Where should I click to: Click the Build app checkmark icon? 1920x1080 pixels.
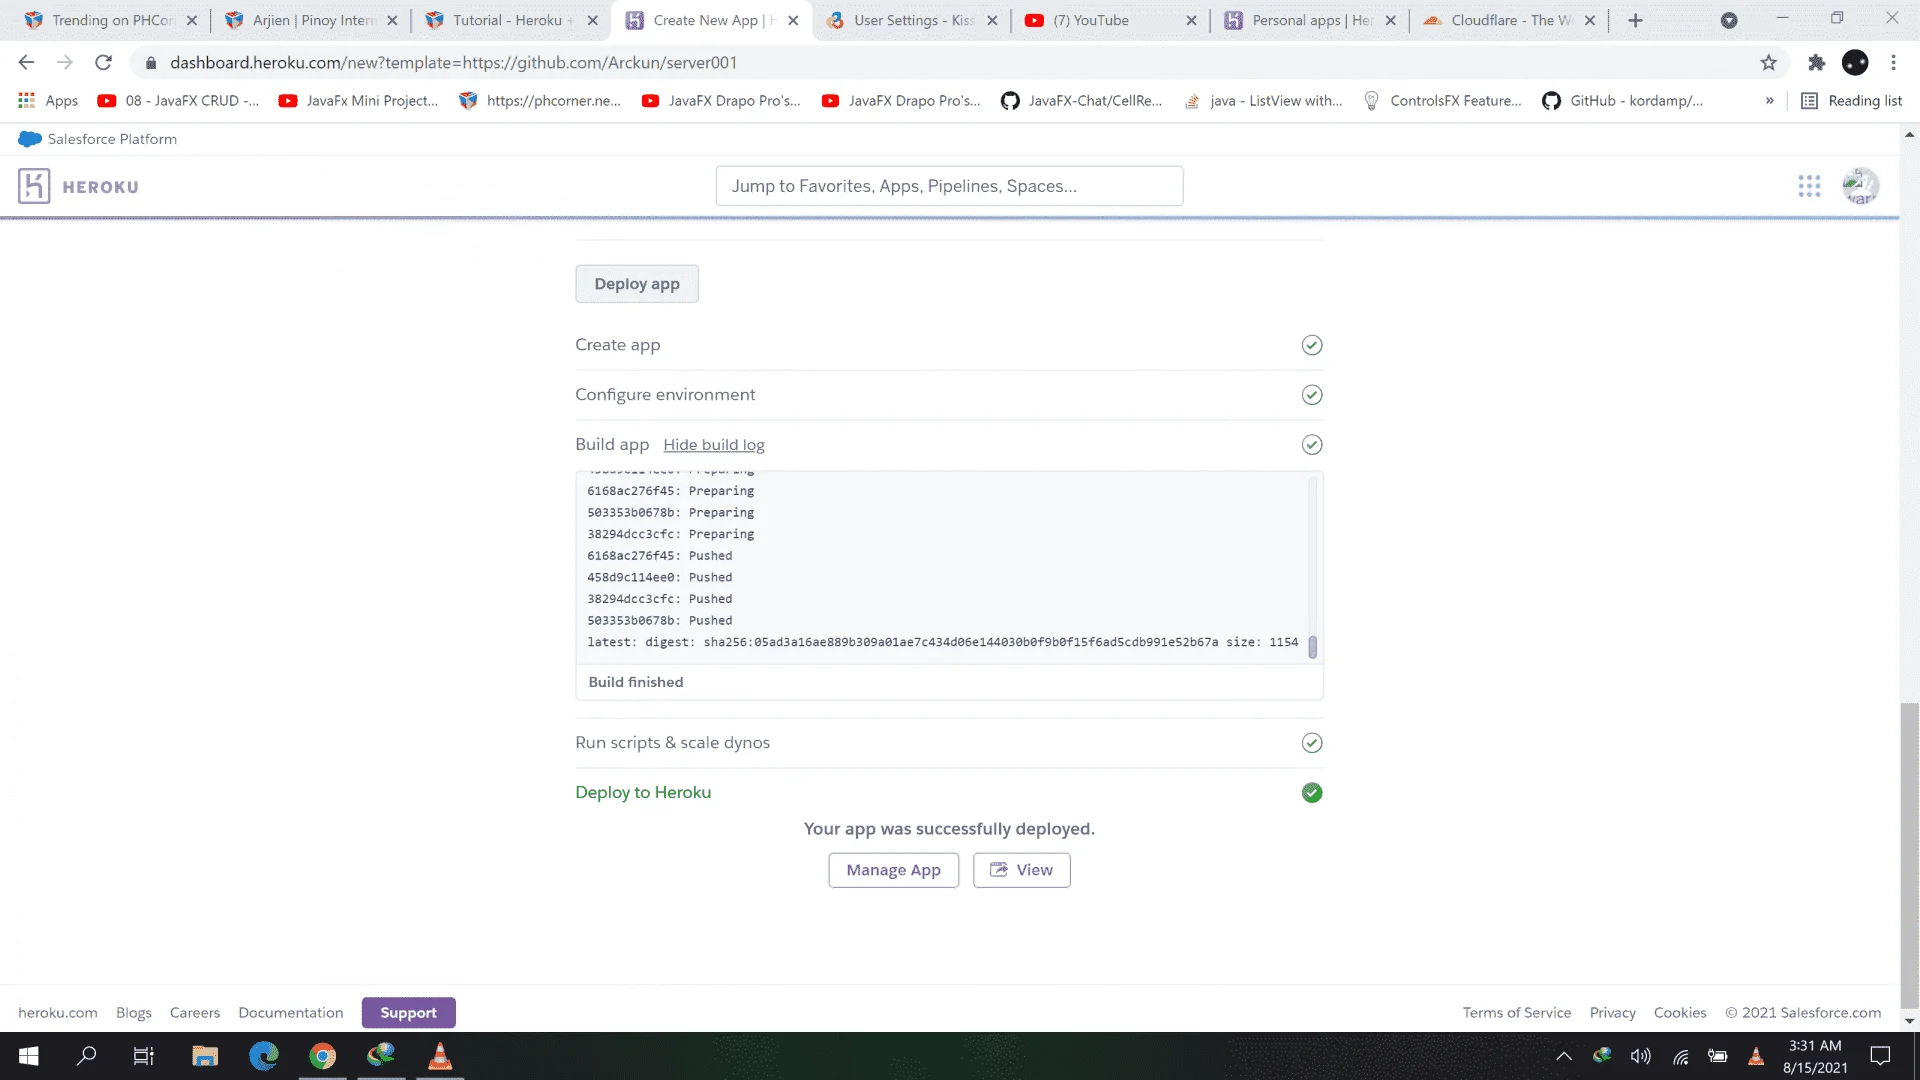pos(1312,445)
